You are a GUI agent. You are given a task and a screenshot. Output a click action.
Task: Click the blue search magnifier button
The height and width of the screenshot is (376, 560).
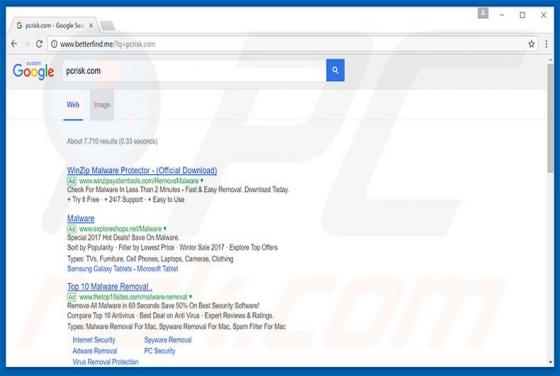(x=335, y=70)
